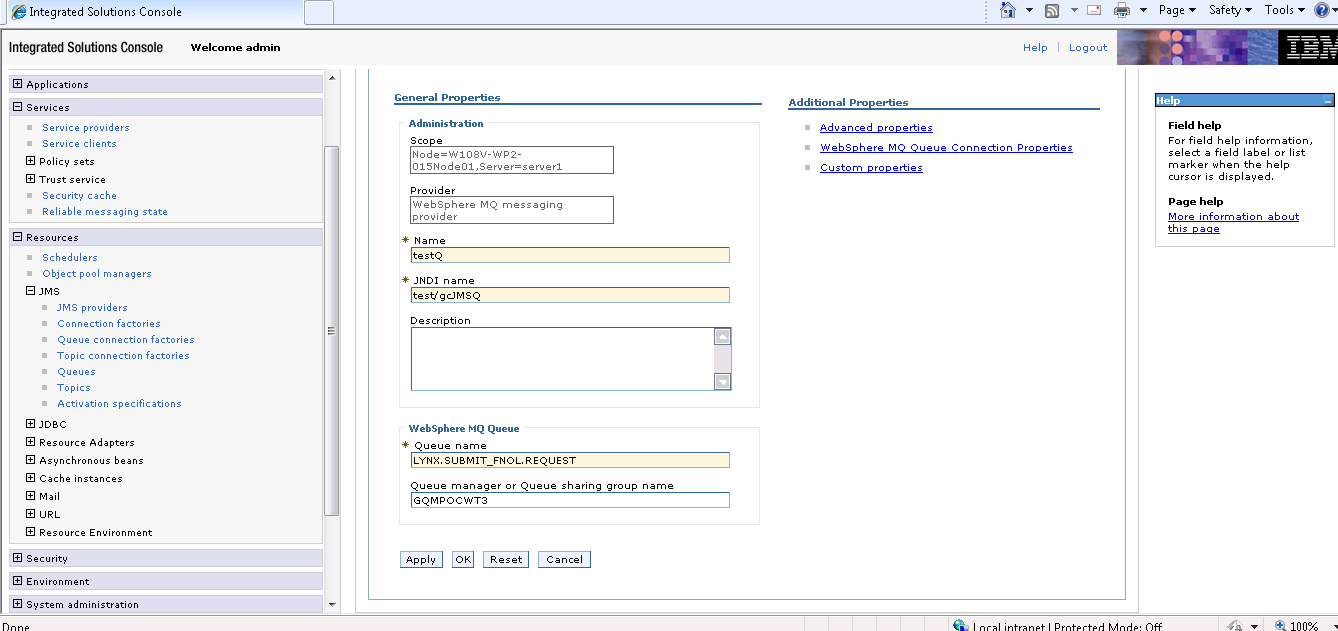Focus the Queue name field
1338x631 pixels.
(570, 460)
